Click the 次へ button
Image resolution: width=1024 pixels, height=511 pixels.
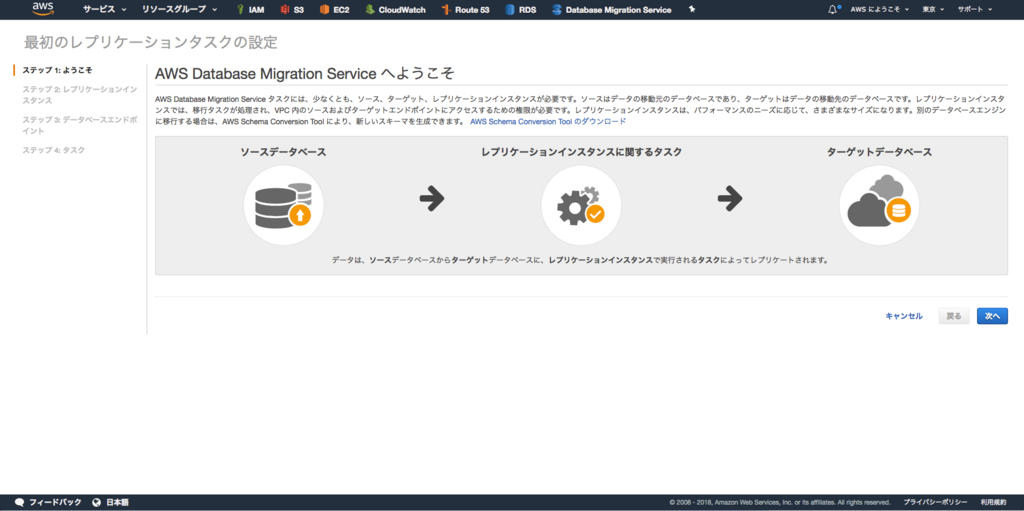[993, 316]
